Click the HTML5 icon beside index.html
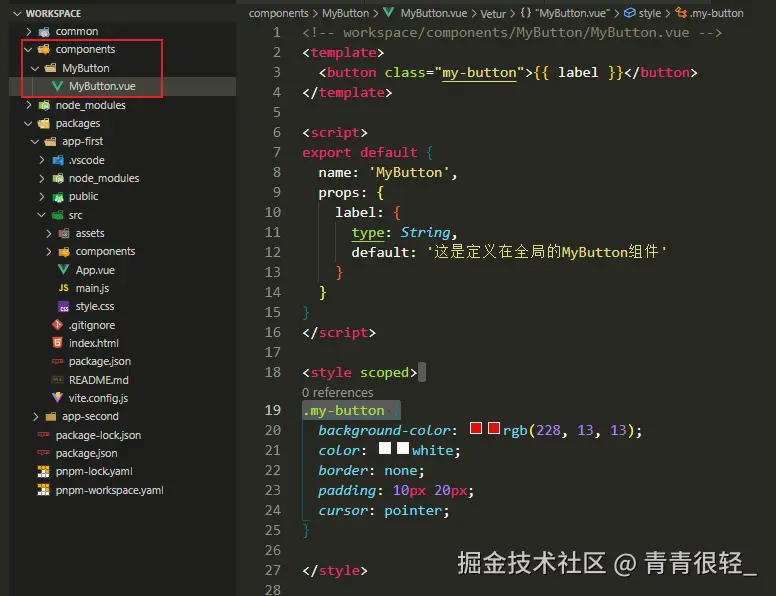This screenshot has height=596, width=776. (x=57, y=343)
